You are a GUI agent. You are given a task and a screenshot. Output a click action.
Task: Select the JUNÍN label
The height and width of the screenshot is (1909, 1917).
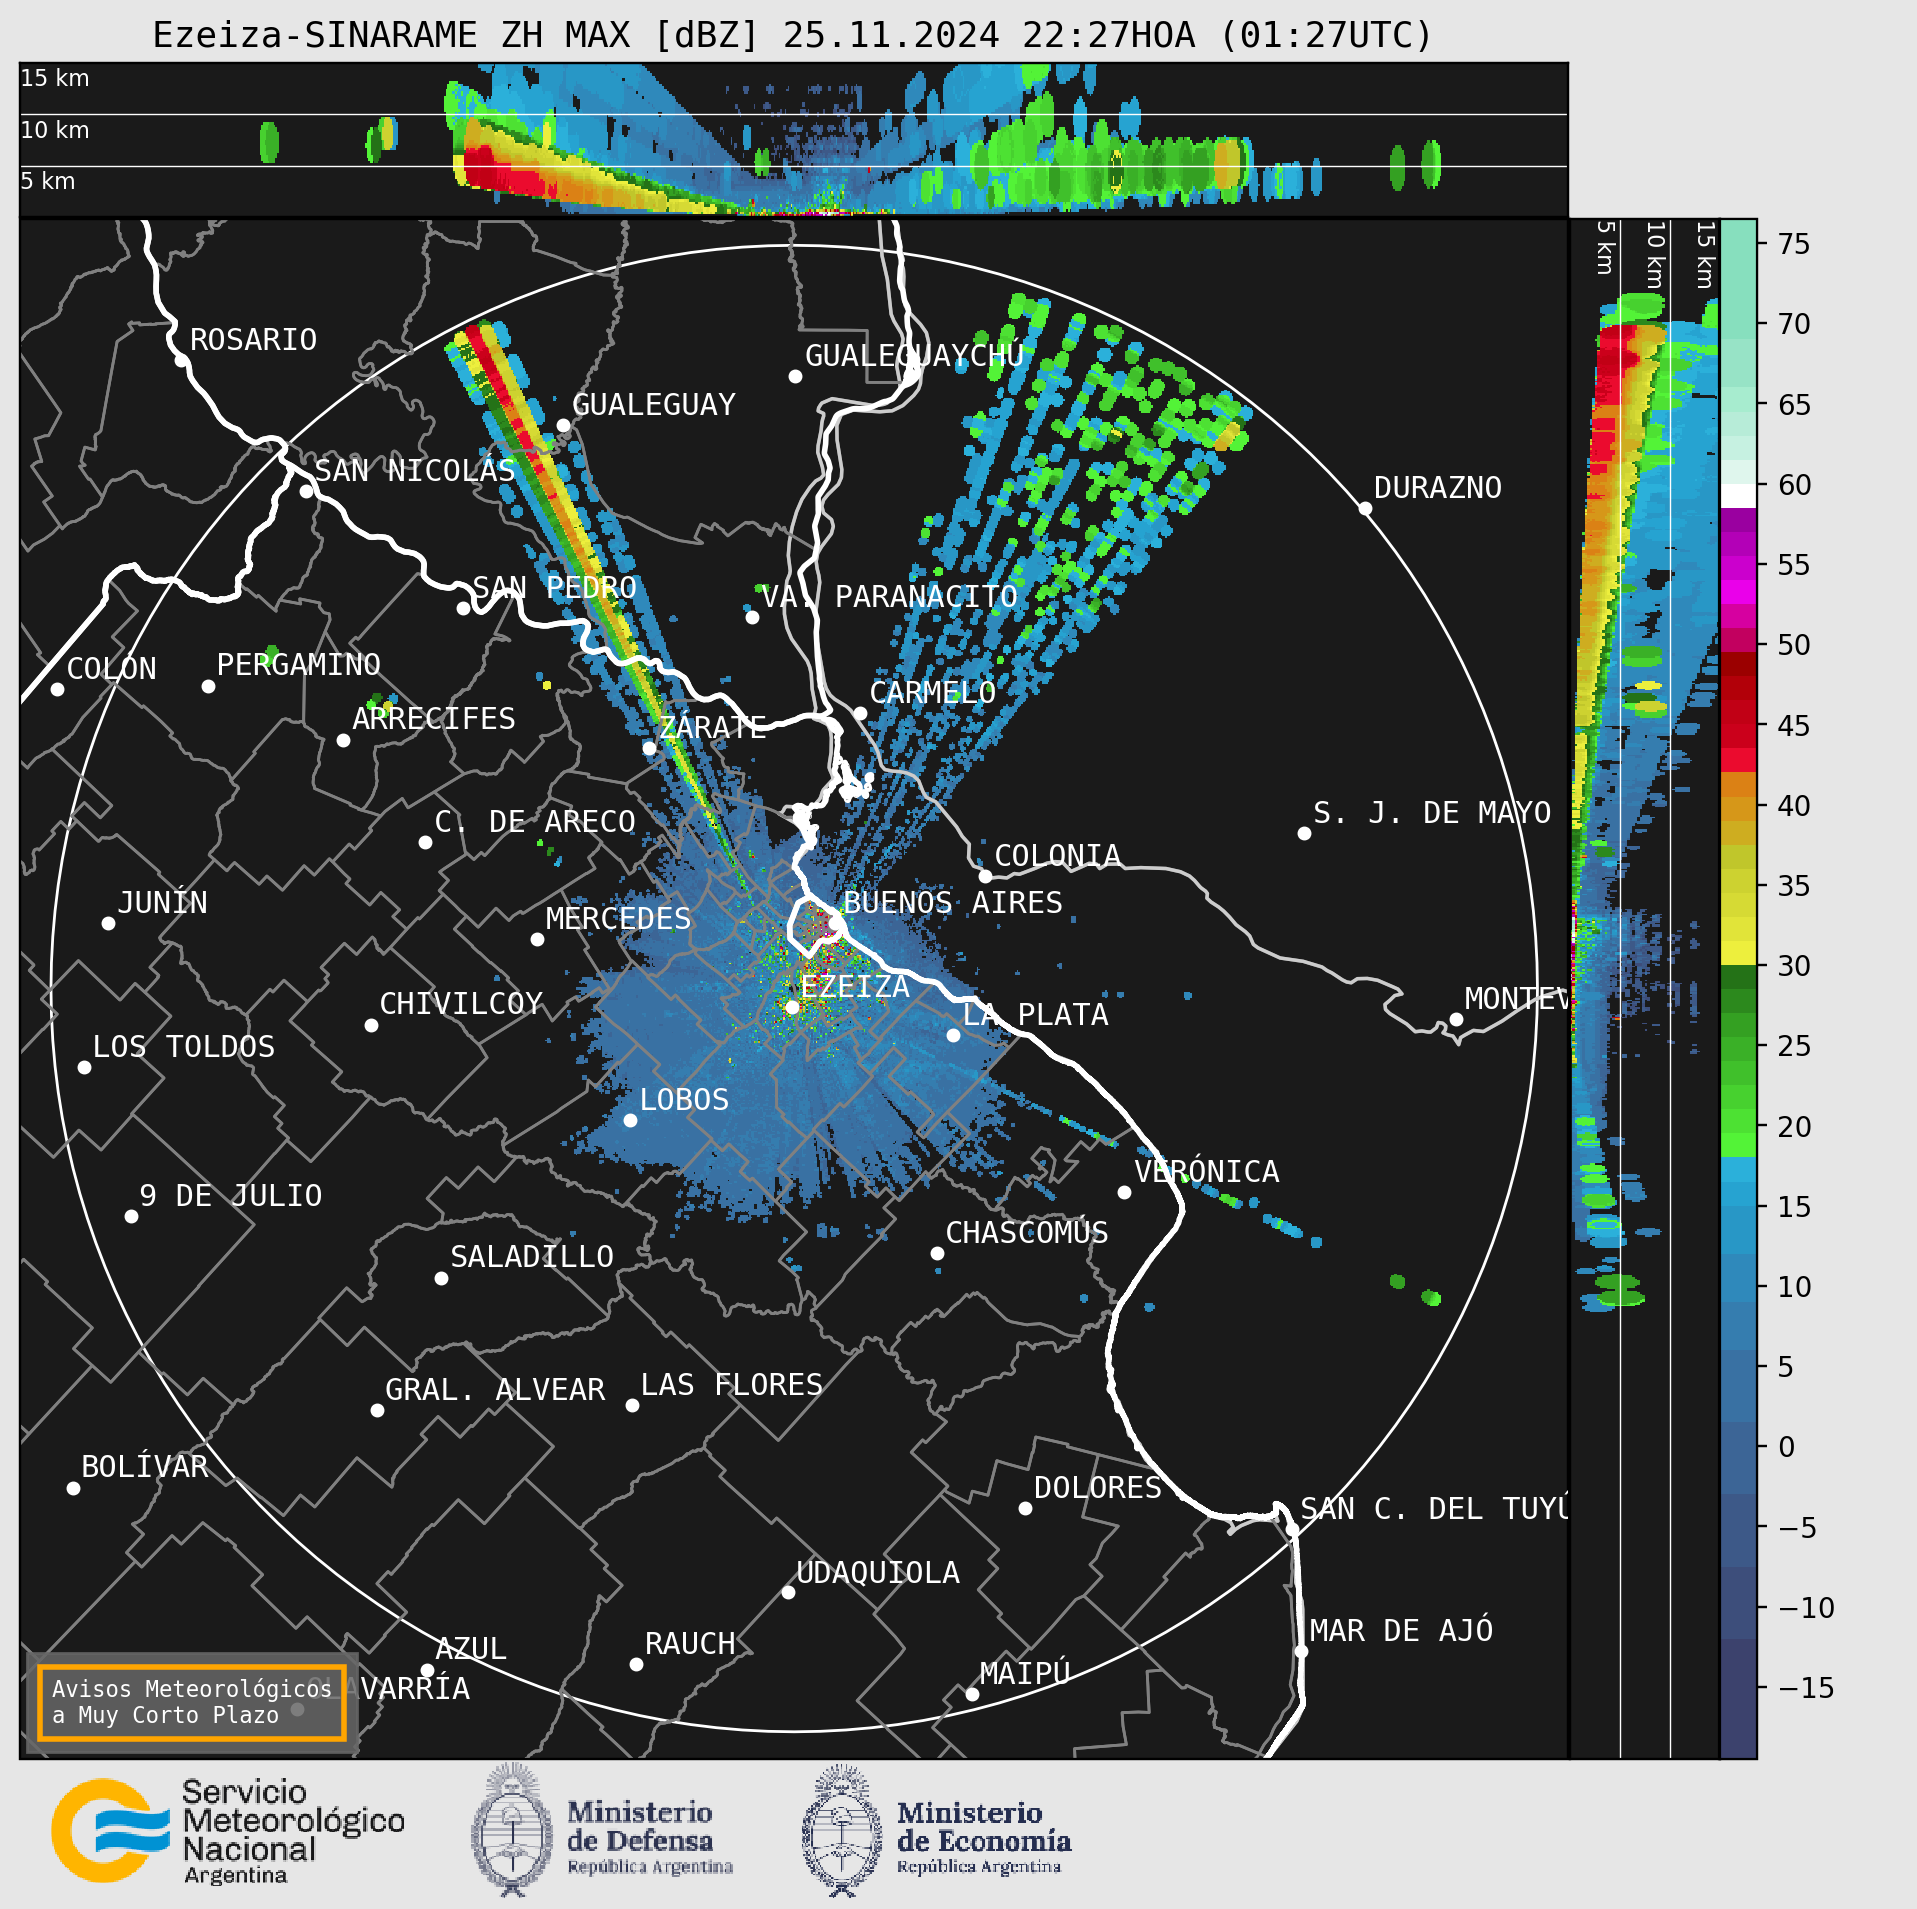(x=162, y=902)
